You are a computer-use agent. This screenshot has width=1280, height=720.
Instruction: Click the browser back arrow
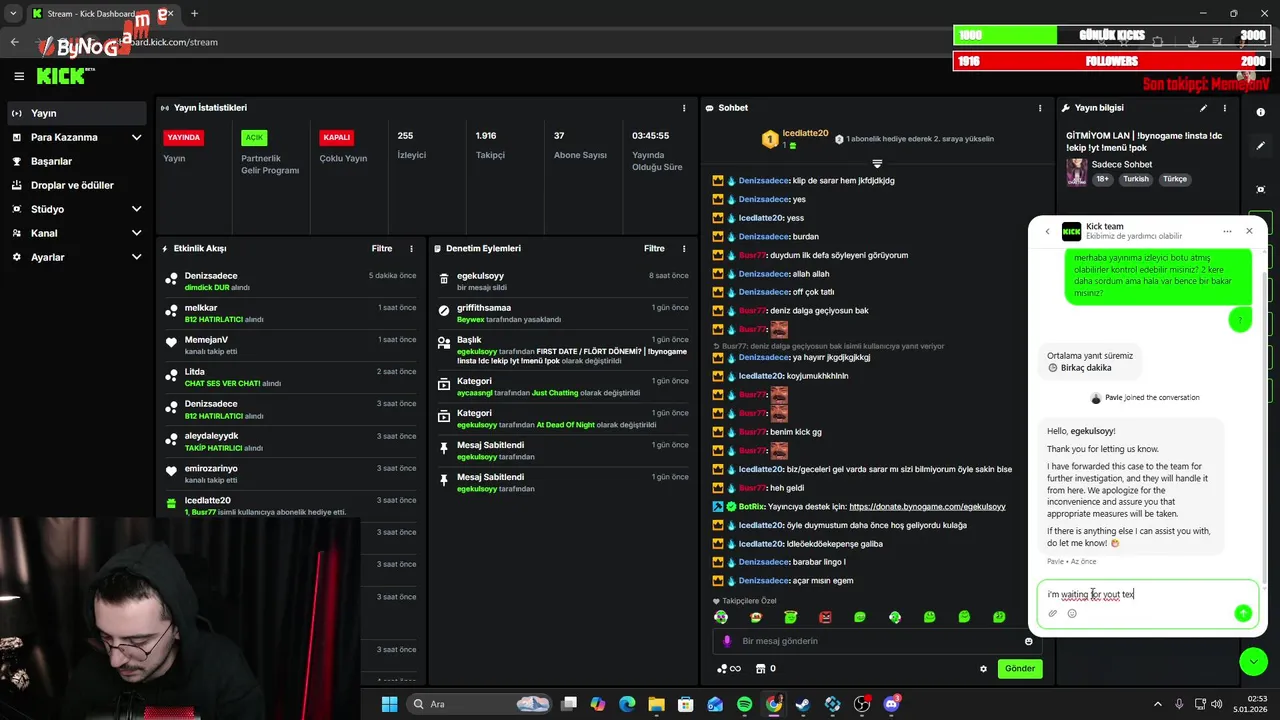14,42
